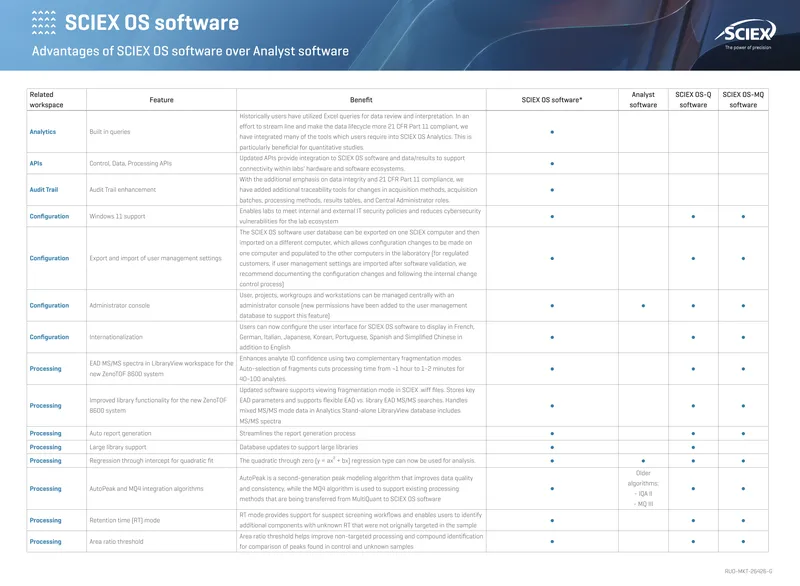Image resolution: width=800 pixels, height=586 pixels.
Task: Click the 'Analyst software' column header
Action: (x=643, y=99)
